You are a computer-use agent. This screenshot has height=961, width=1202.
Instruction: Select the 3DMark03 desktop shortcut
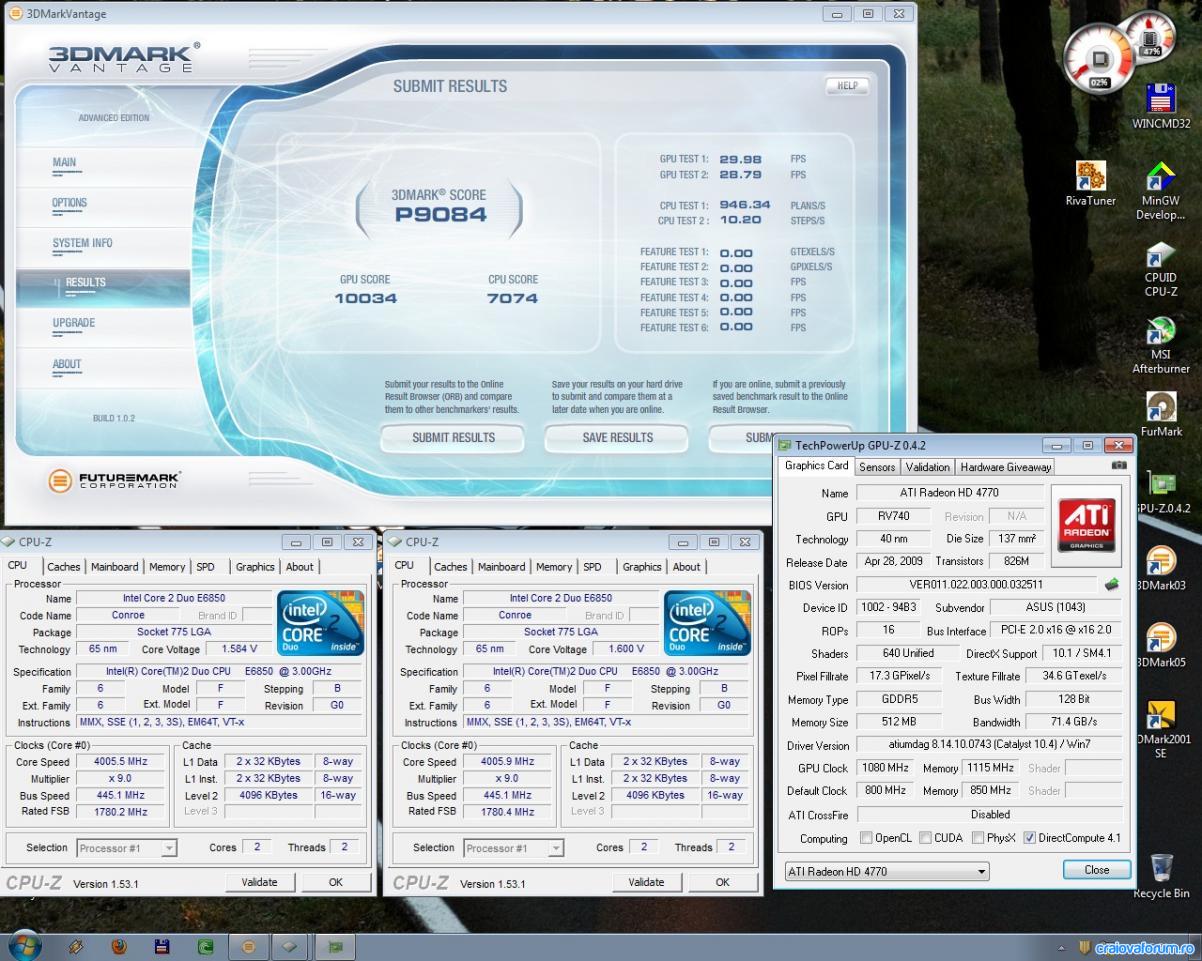(1161, 568)
